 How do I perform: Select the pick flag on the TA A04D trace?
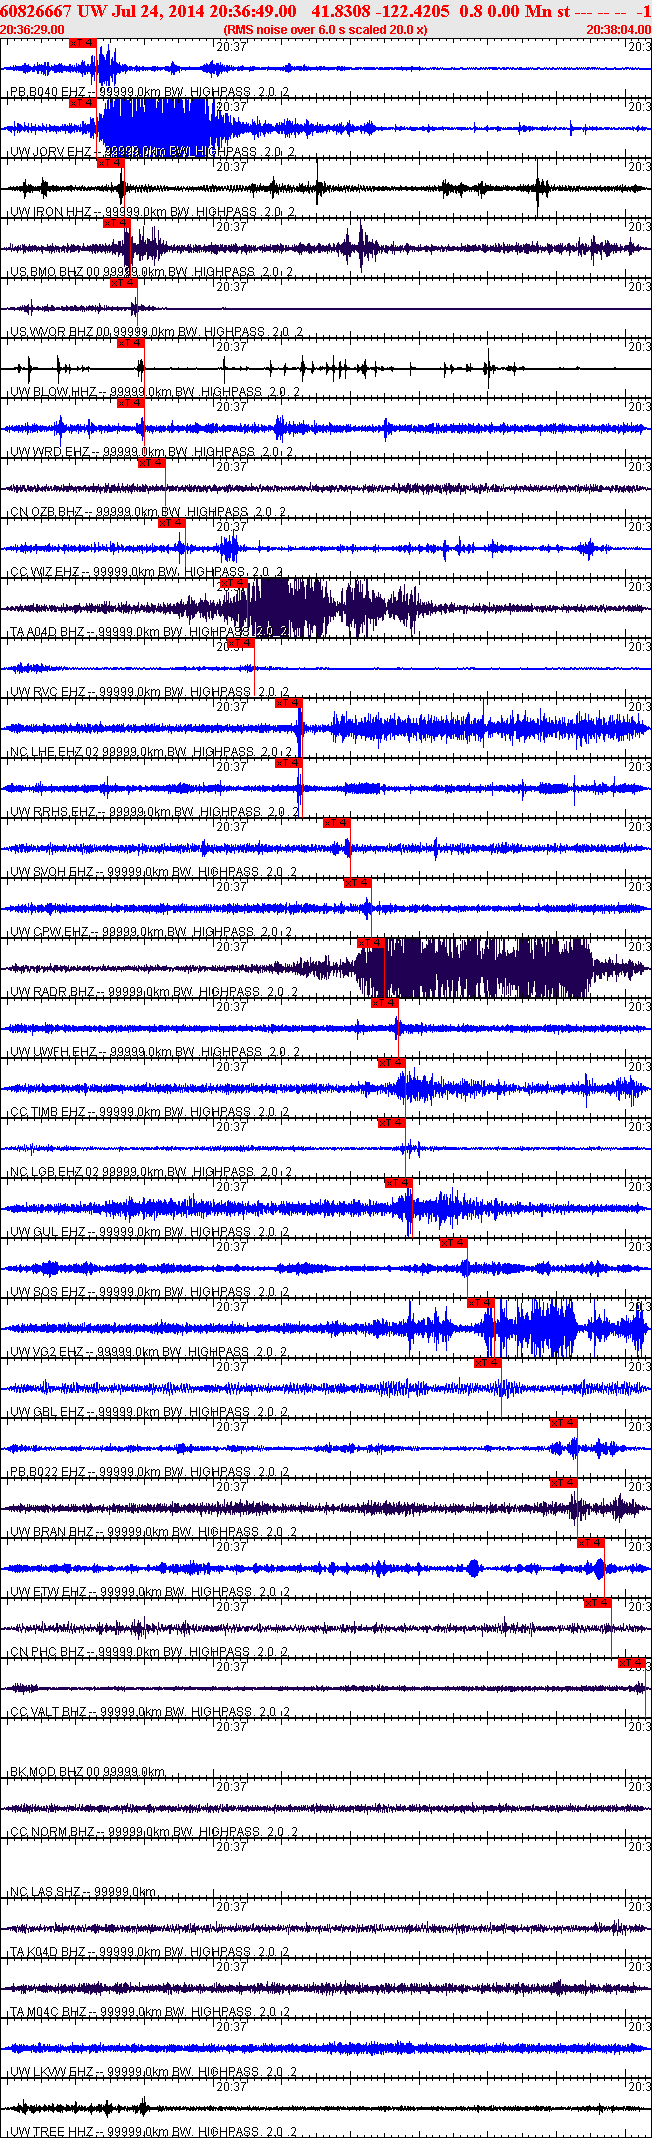[234, 583]
